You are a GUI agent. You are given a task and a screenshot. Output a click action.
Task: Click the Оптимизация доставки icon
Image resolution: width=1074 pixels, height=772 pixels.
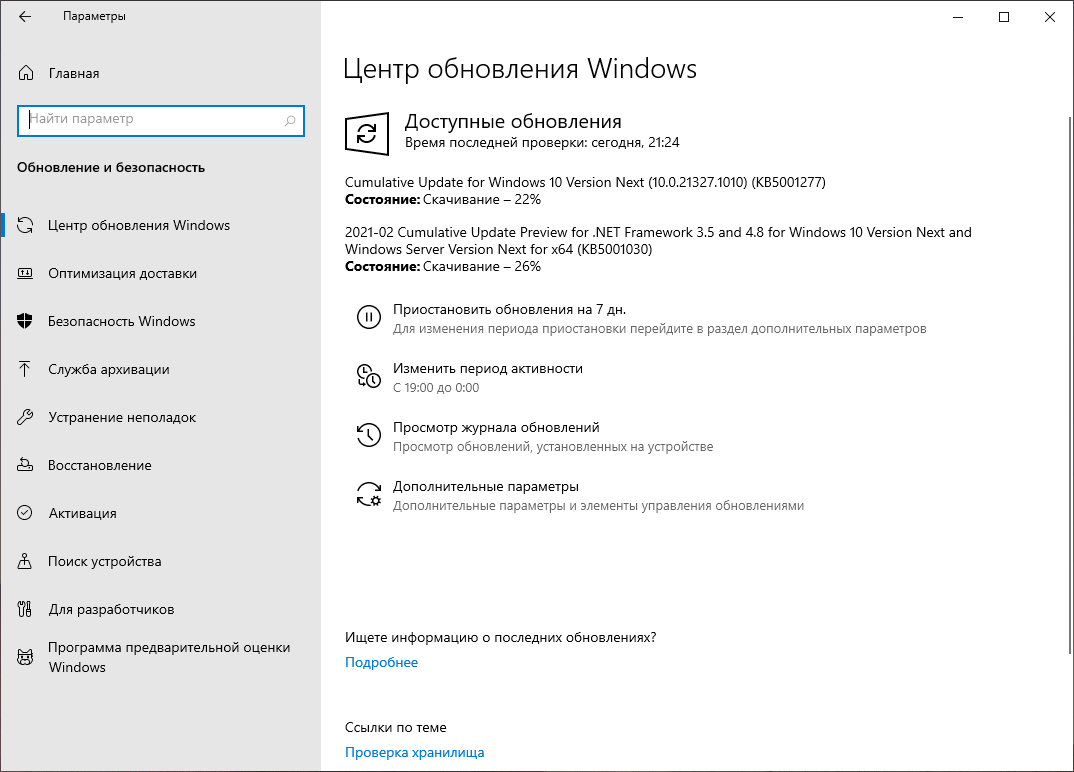[26, 273]
